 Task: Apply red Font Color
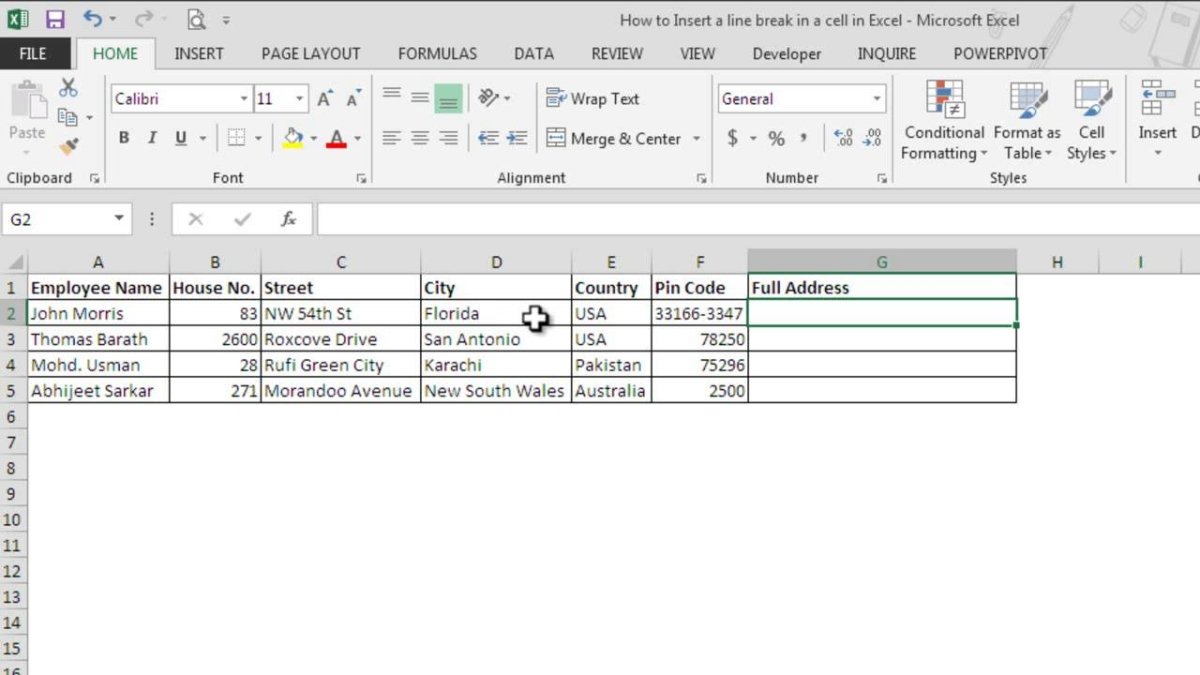click(x=336, y=138)
